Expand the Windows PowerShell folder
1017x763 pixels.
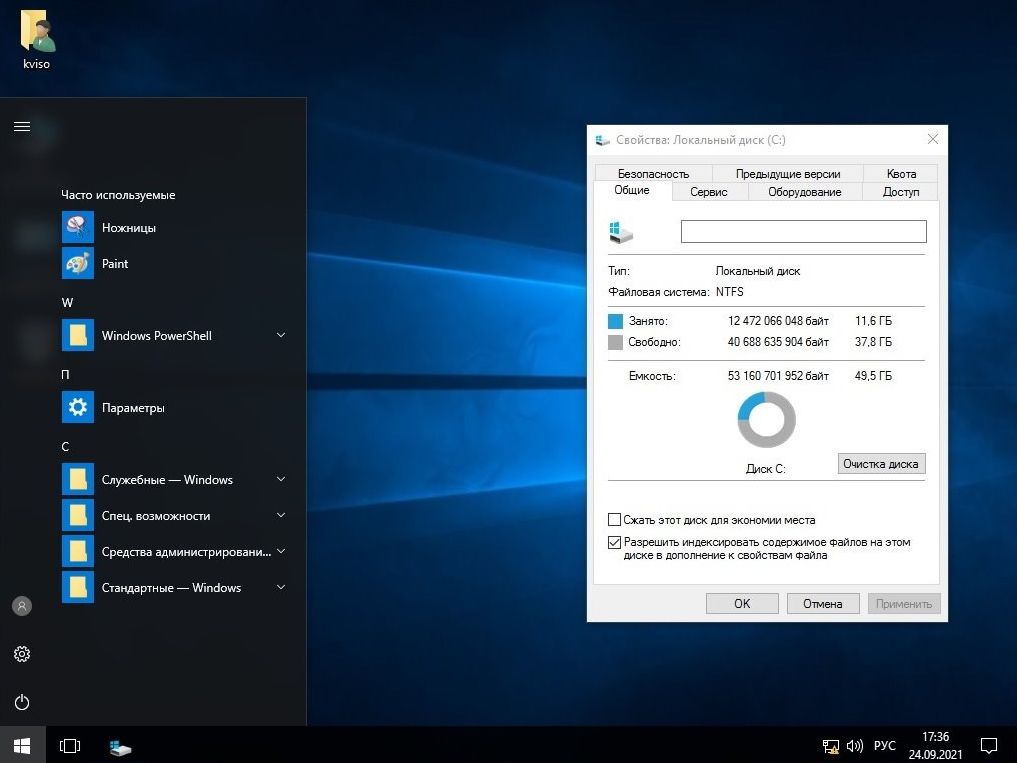(x=281, y=336)
